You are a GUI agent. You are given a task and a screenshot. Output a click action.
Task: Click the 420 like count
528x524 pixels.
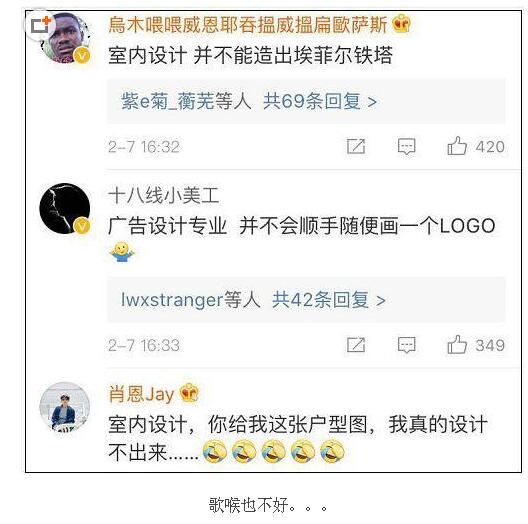[x=490, y=147]
